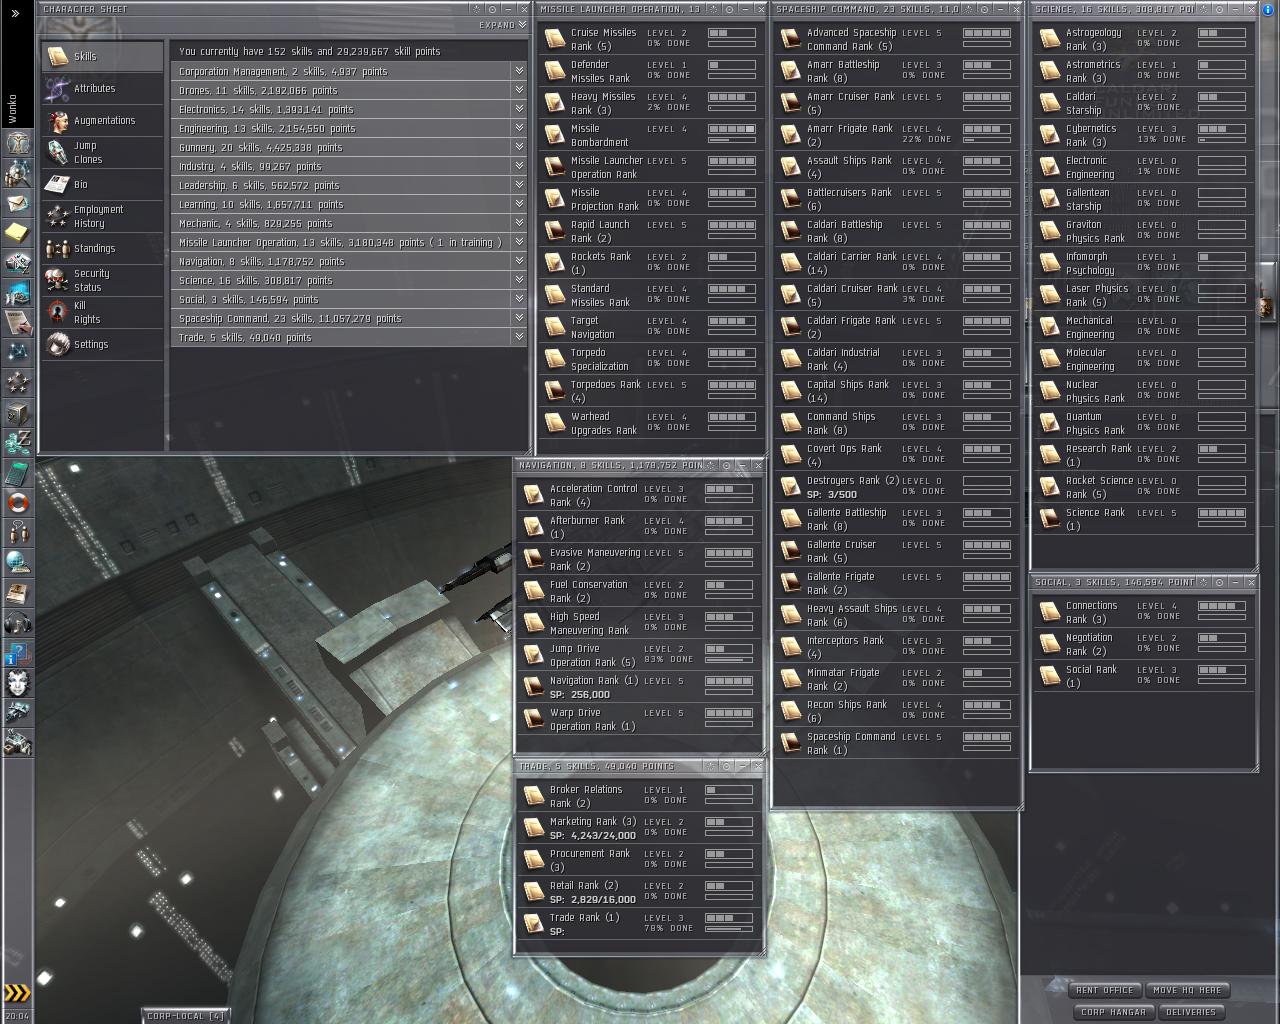This screenshot has height=1024, width=1280.
Task: Click the five-stars icon in the sidebar
Action: coord(18,382)
